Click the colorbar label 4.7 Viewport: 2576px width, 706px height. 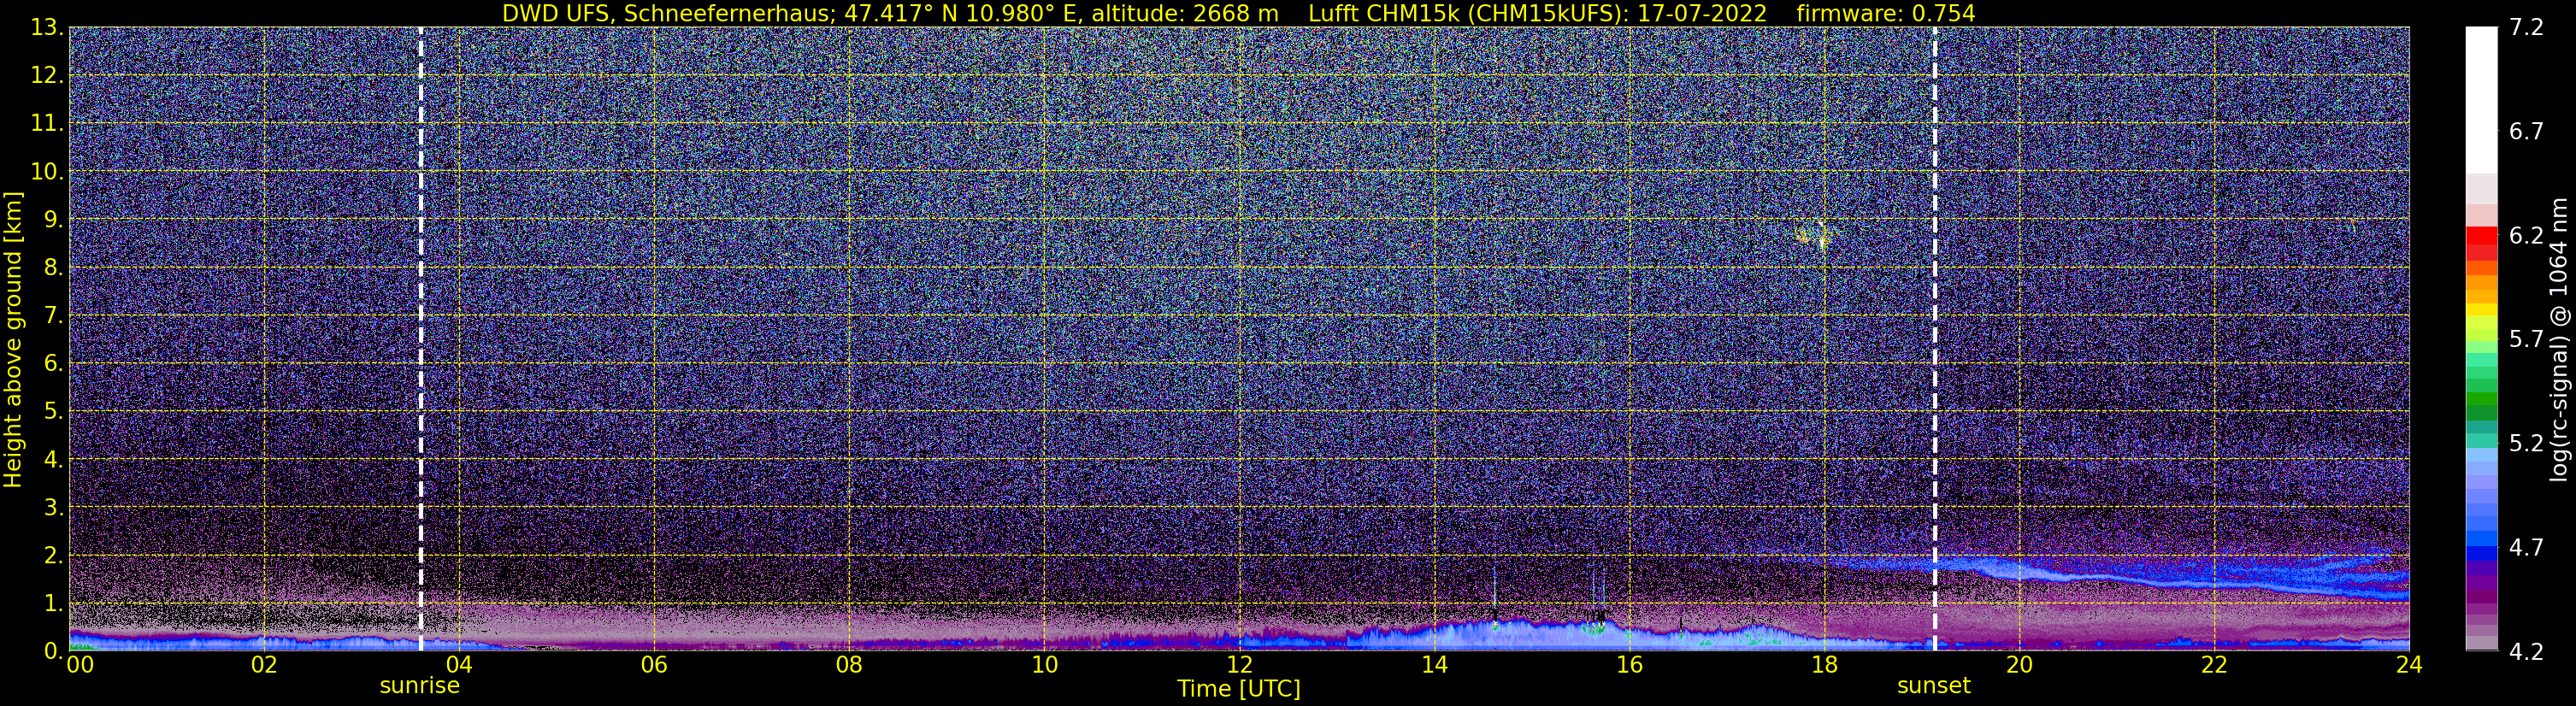click(x=2527, y=548)
